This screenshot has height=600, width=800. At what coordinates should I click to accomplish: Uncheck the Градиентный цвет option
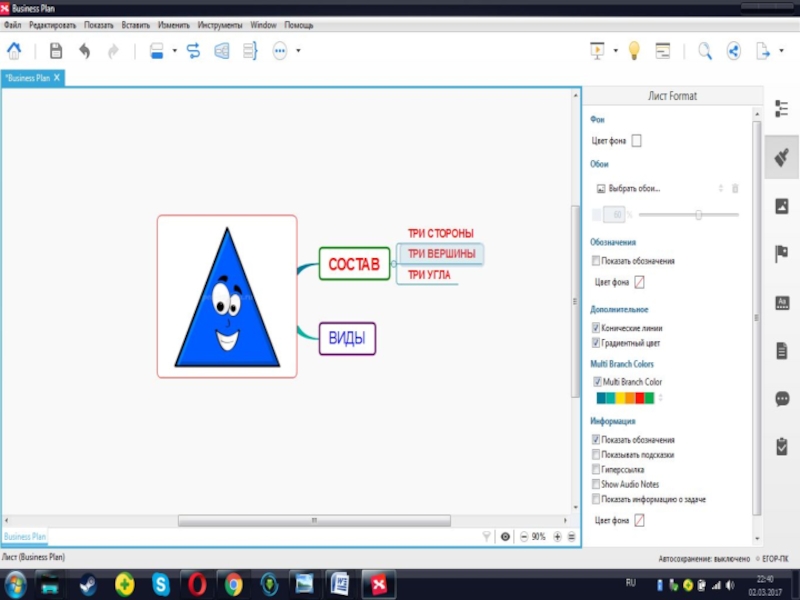tap(596, 343)
